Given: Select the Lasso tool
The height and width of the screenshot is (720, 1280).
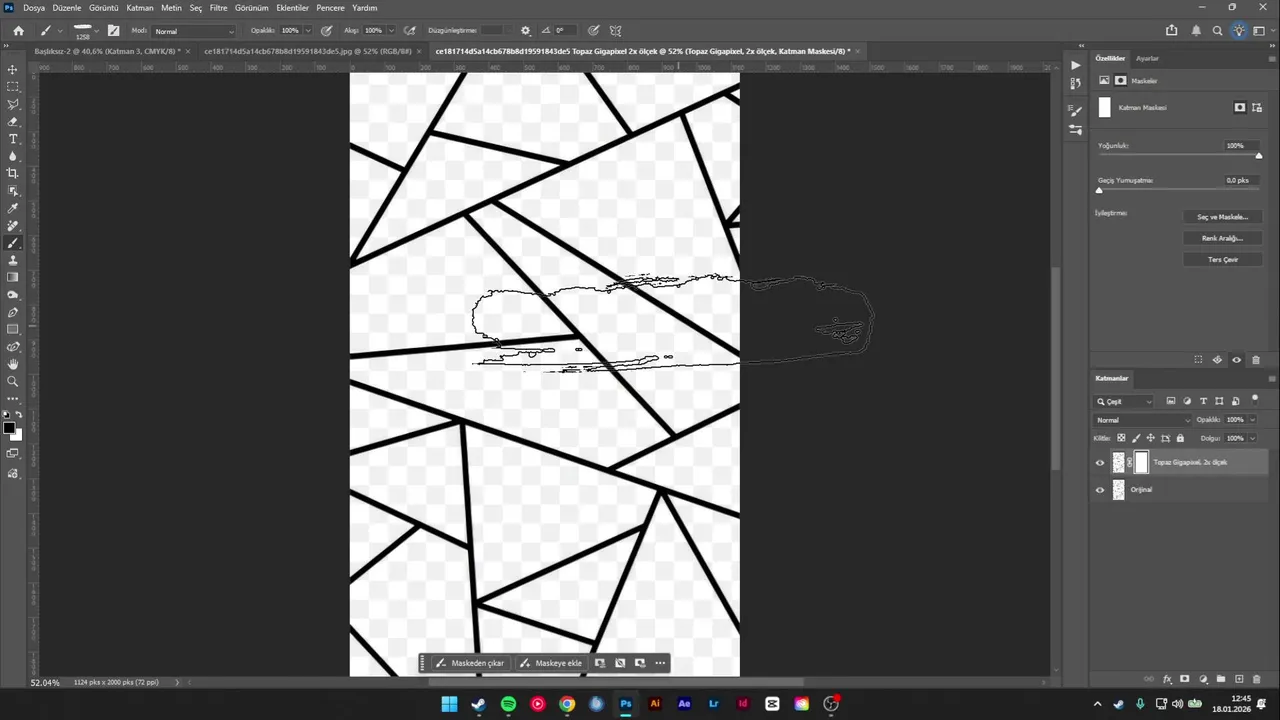Looking at the screenshot, I should click(x=13, y=104).
